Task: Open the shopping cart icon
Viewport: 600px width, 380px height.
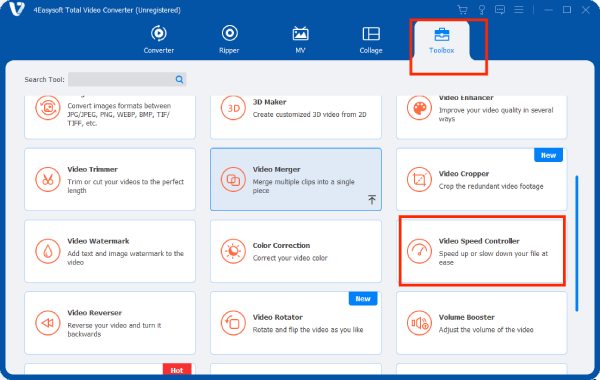Action: click(x=463, y=10)
